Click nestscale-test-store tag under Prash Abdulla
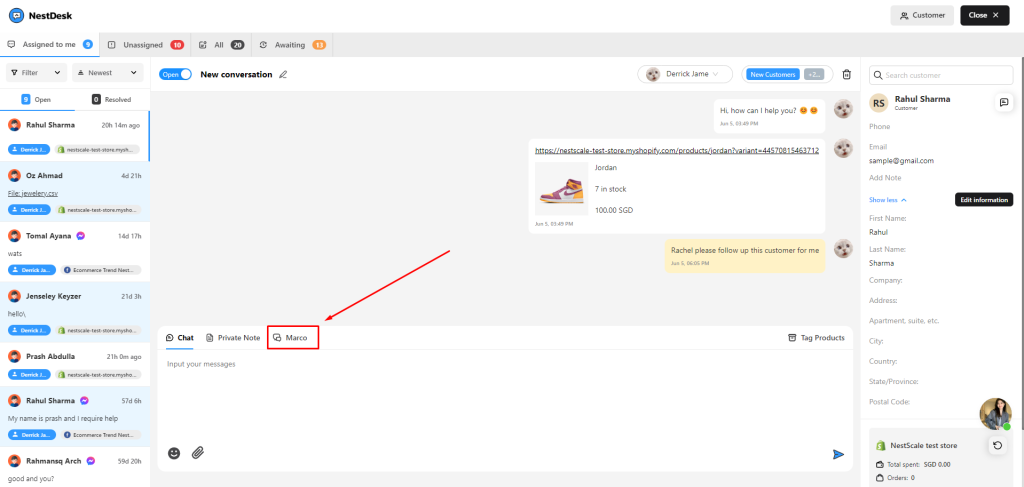The width and height of the screenshot is (1024, 487). click(97, 375)
